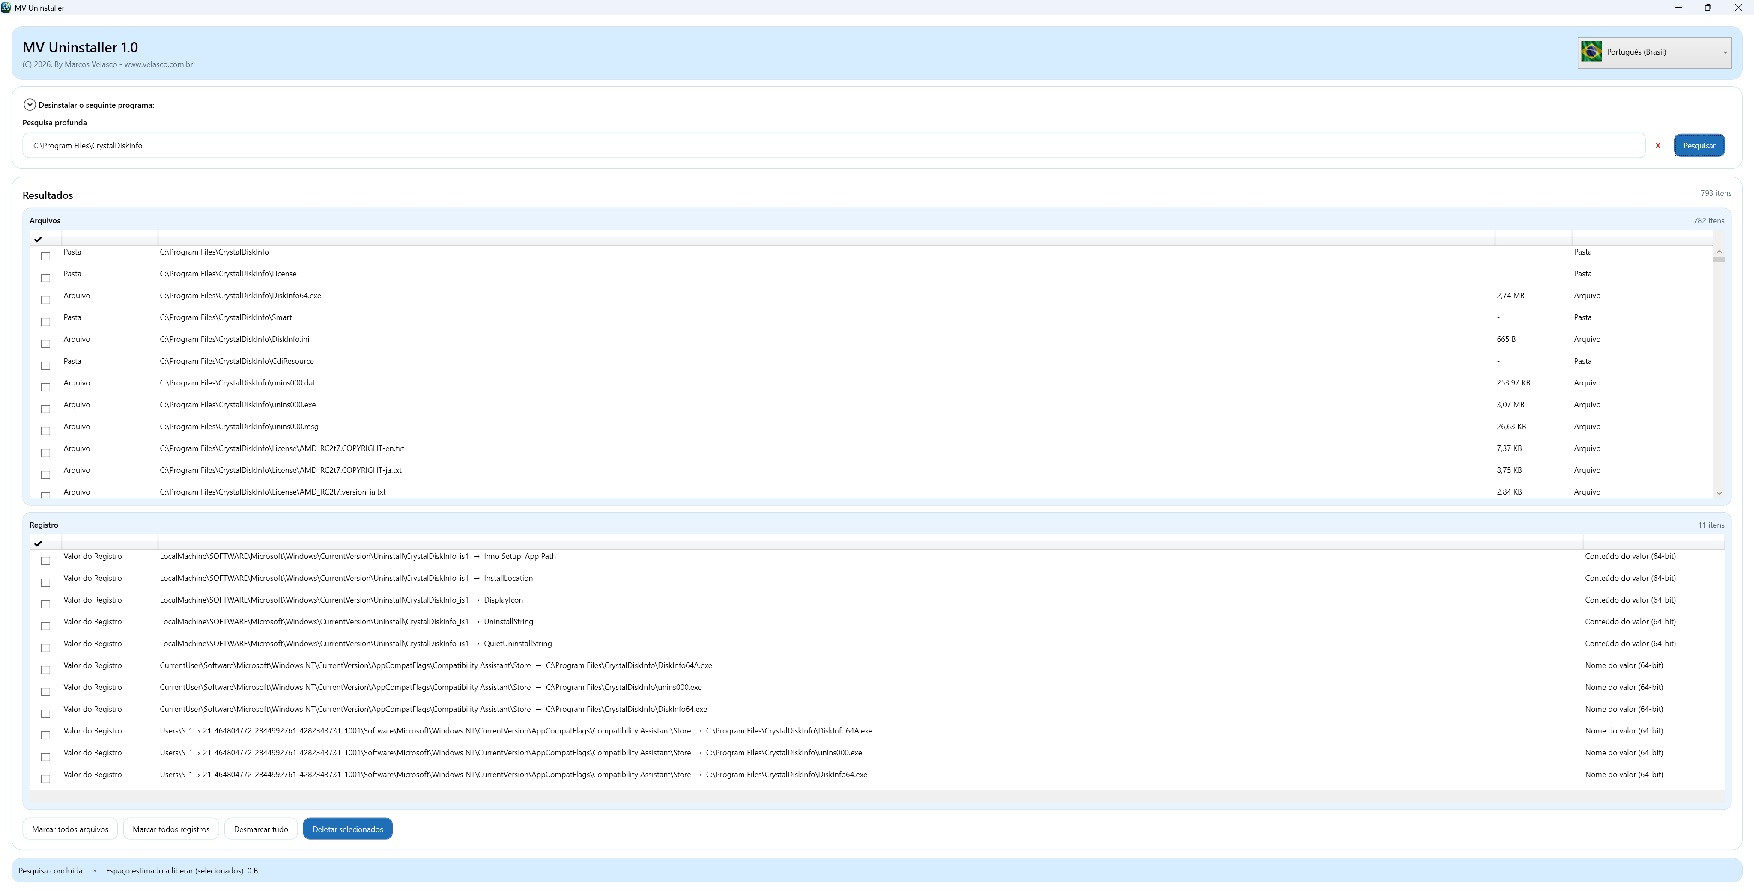The image size is (1754, 894).
Task: Click the Brazil flag icon
Action: 1591,52
